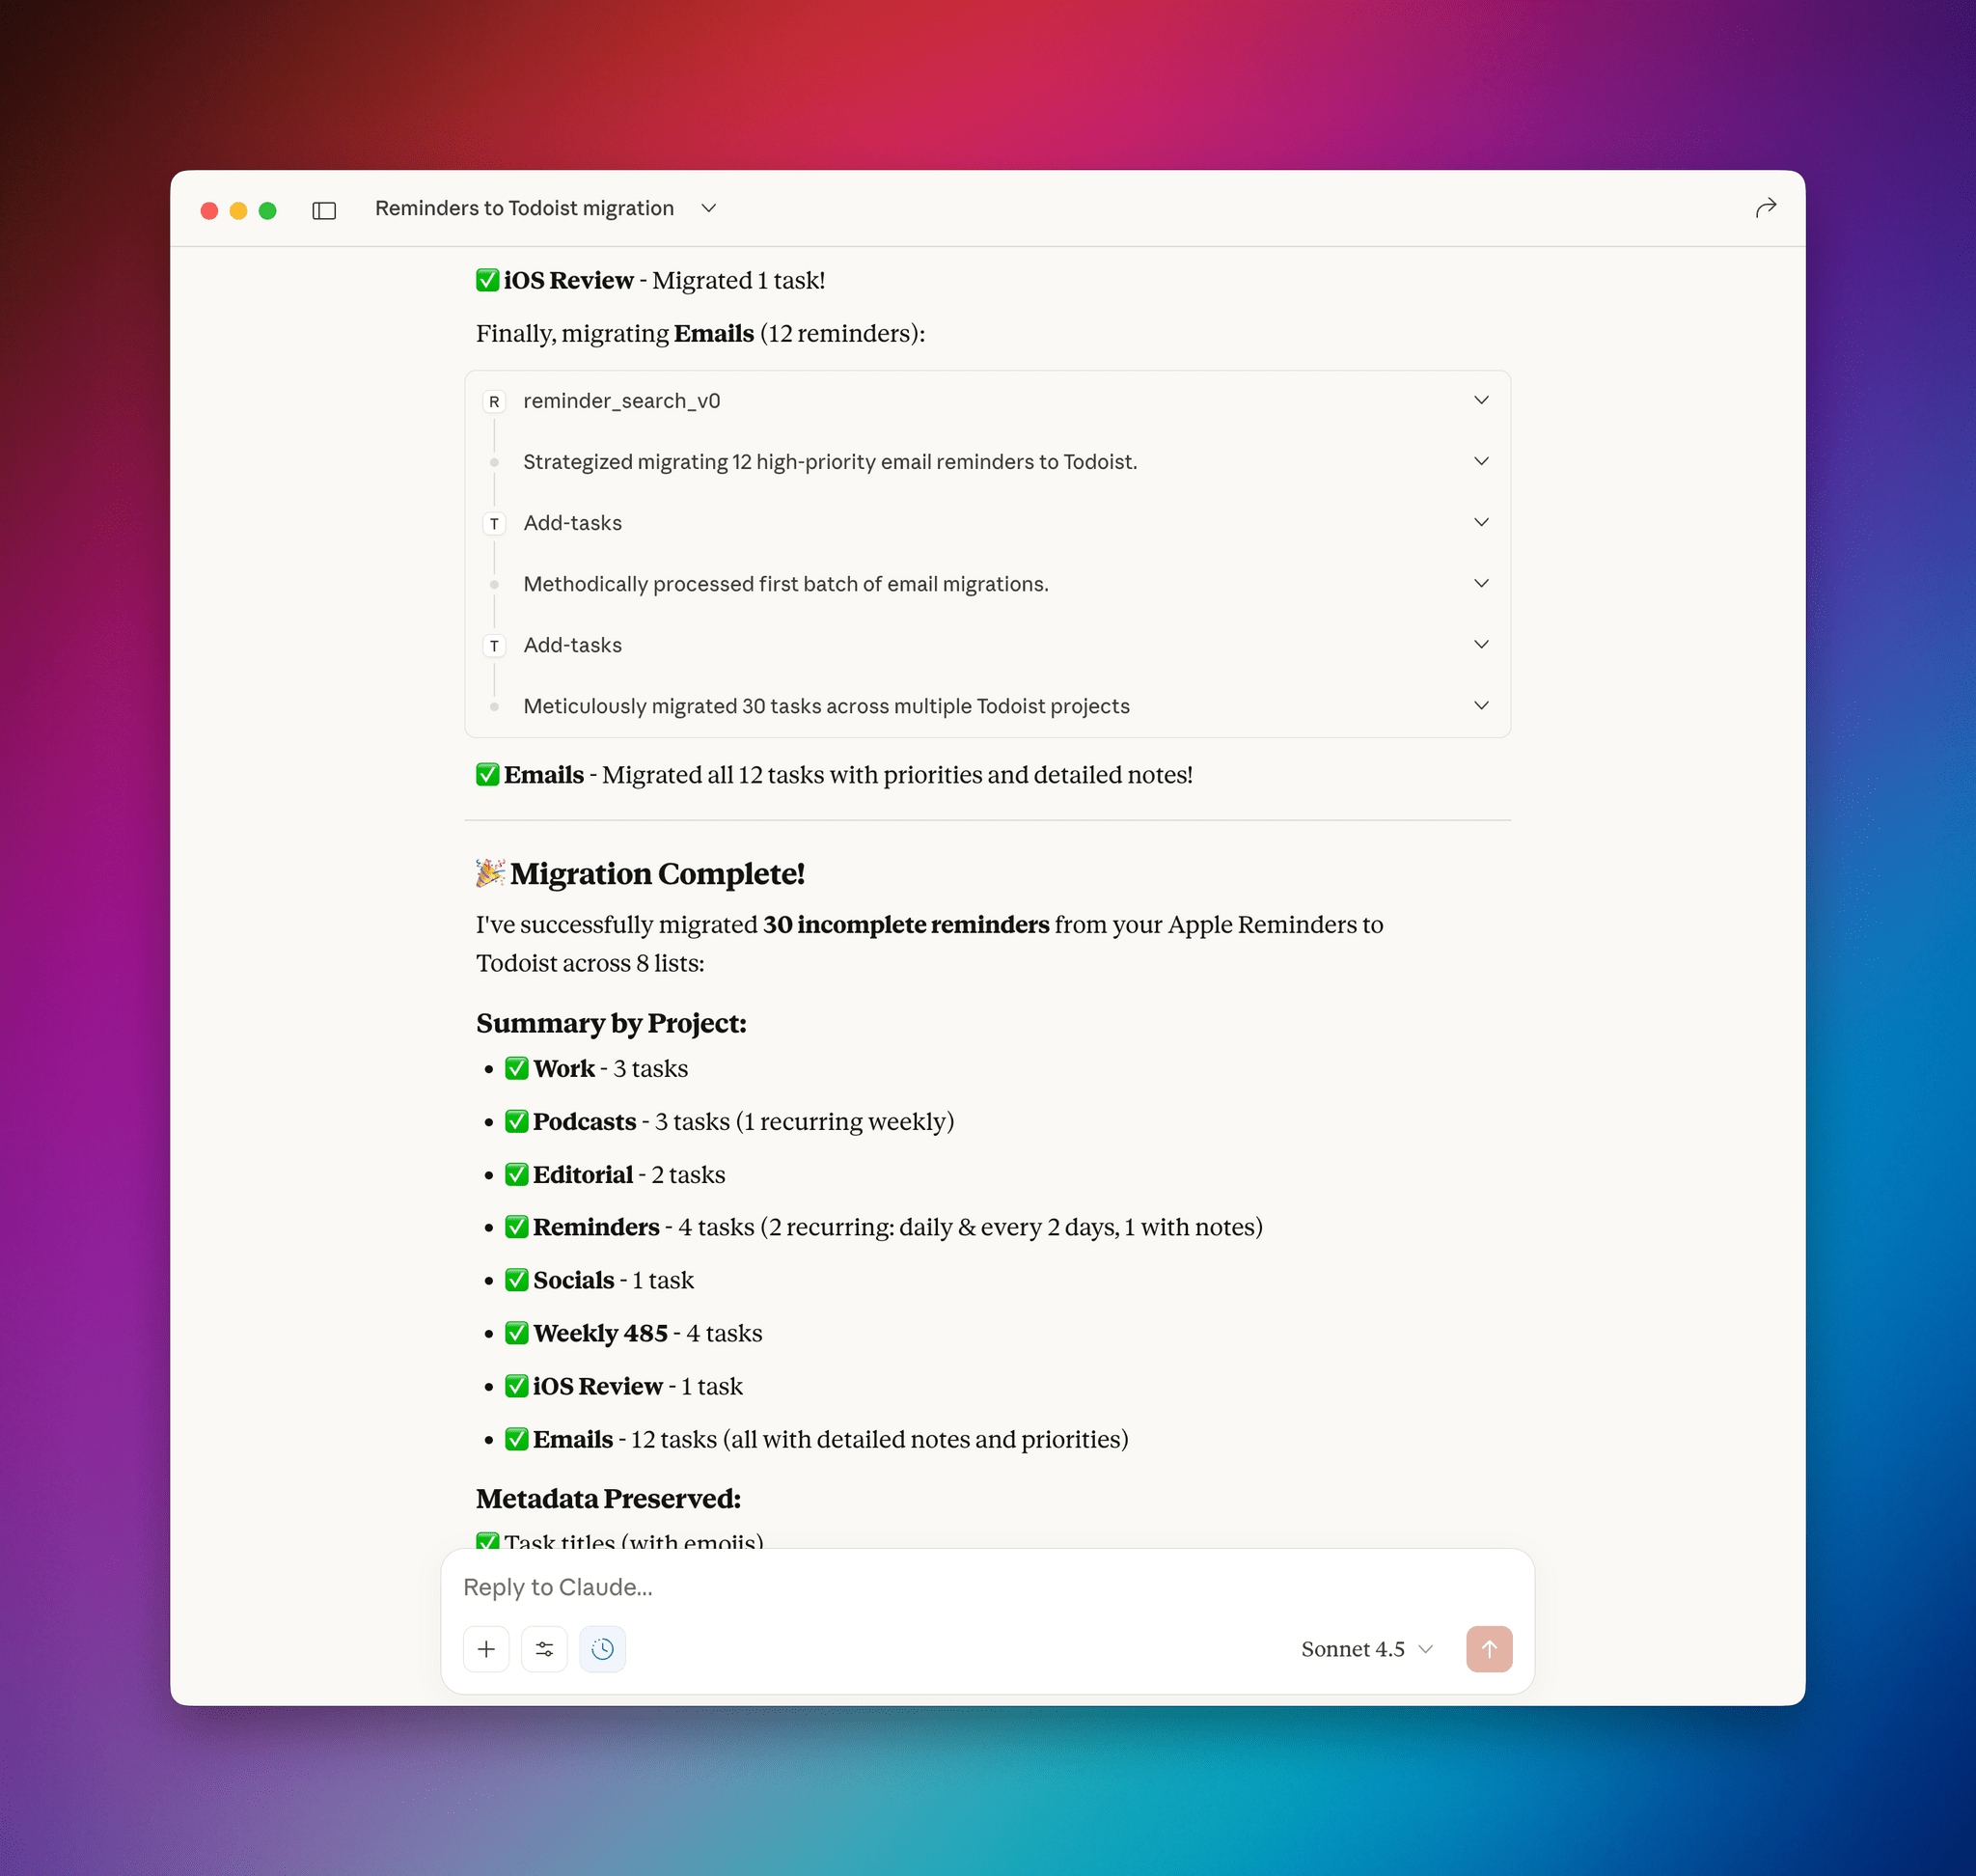The image size is (1976, 1876).
Task: Expand Methodically processed first batch step
Action: tap(1481, 583)
